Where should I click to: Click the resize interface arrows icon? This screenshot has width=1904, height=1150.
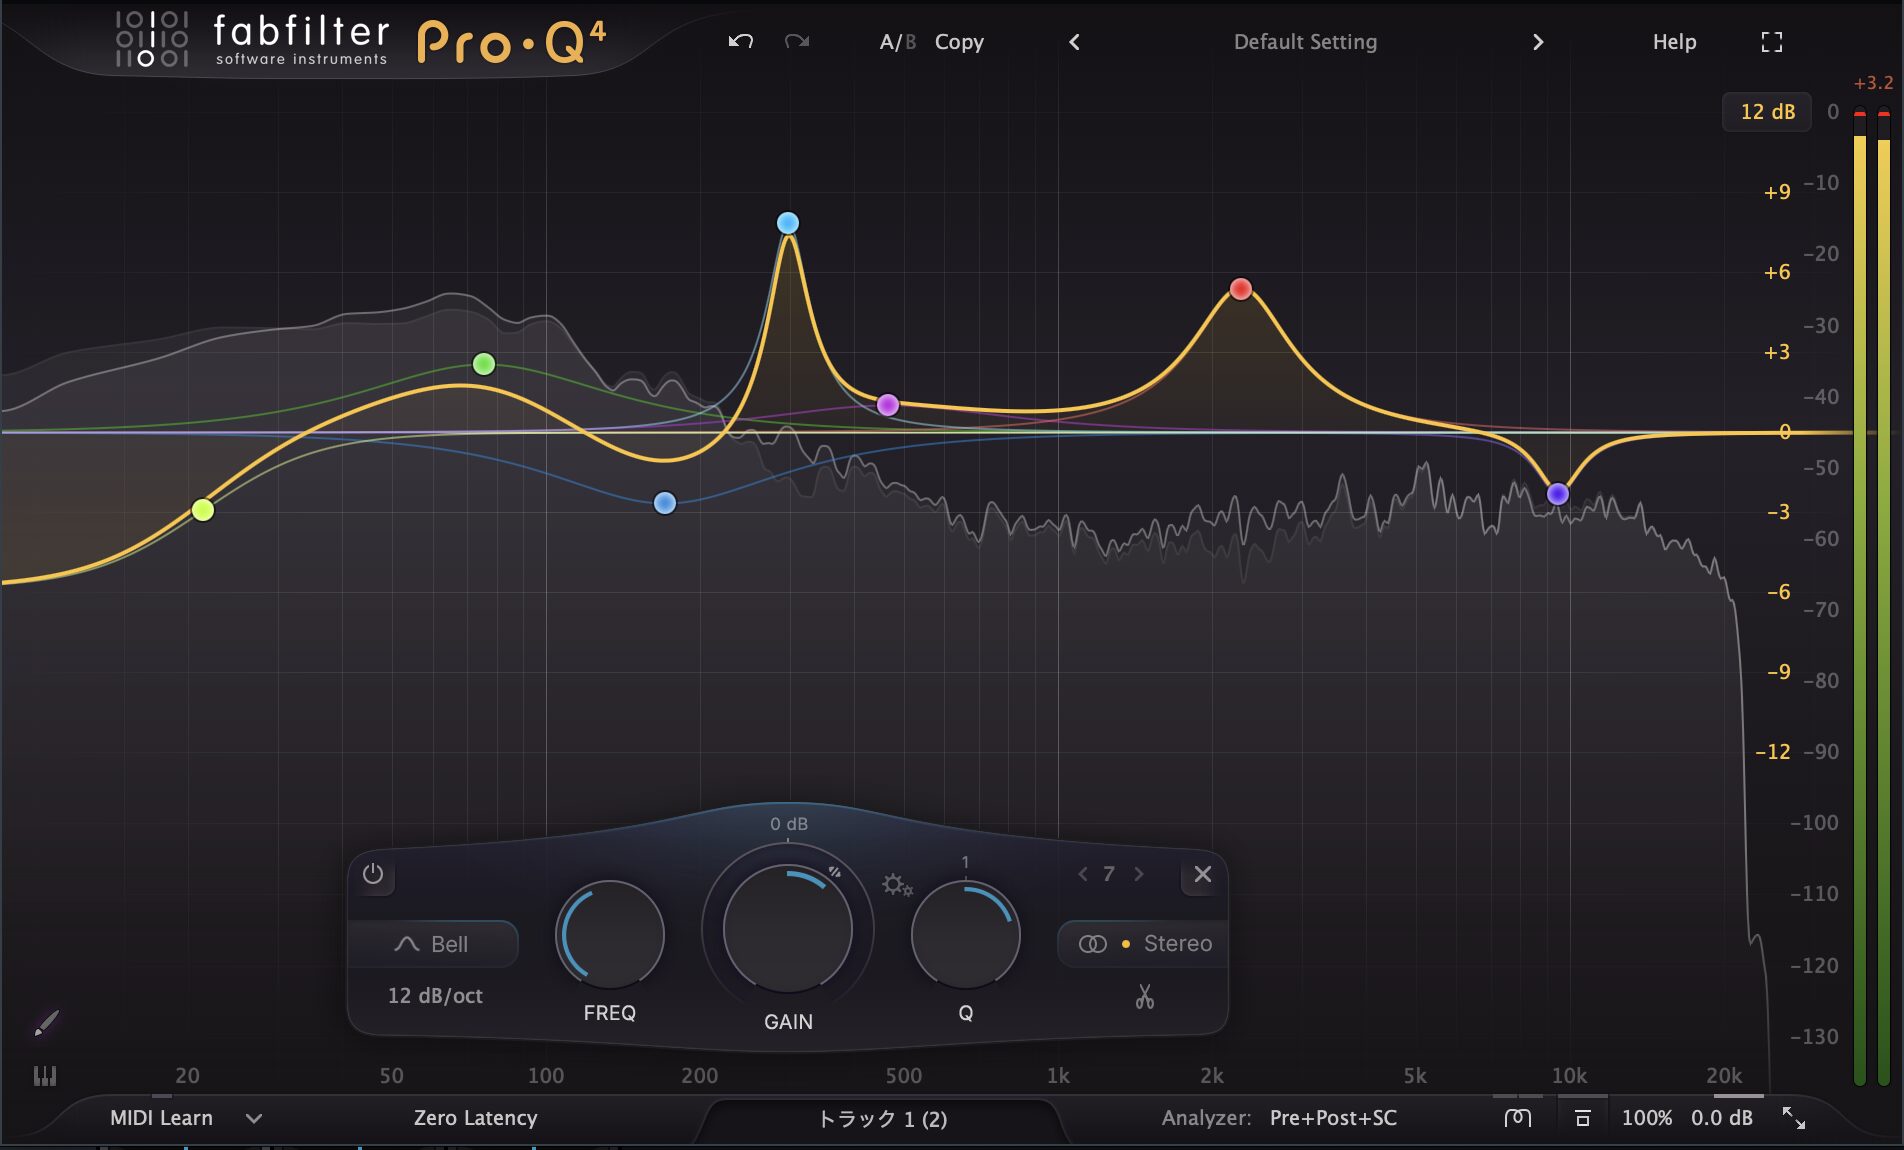pyautogui.click(x=1794, y=1118)
